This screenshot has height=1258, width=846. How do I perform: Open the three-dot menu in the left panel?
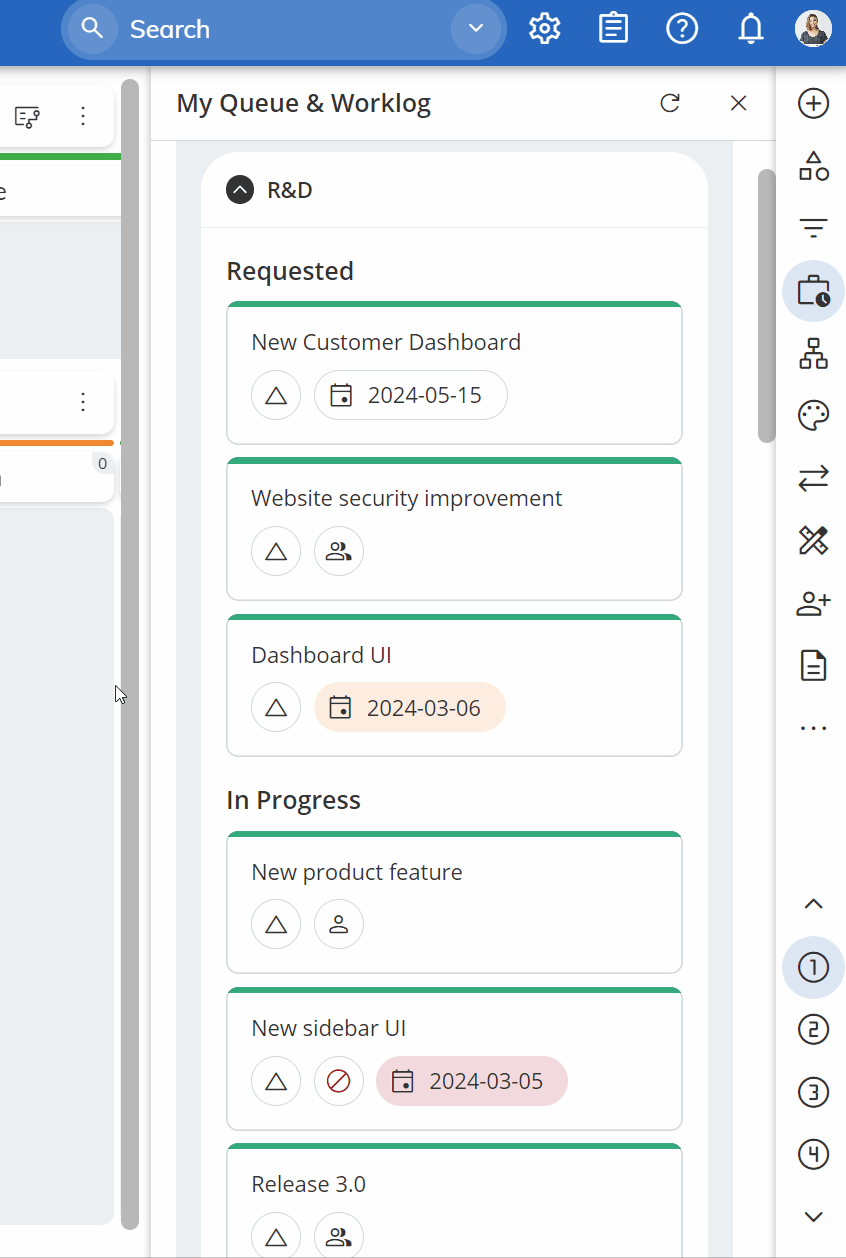(83, 116)
